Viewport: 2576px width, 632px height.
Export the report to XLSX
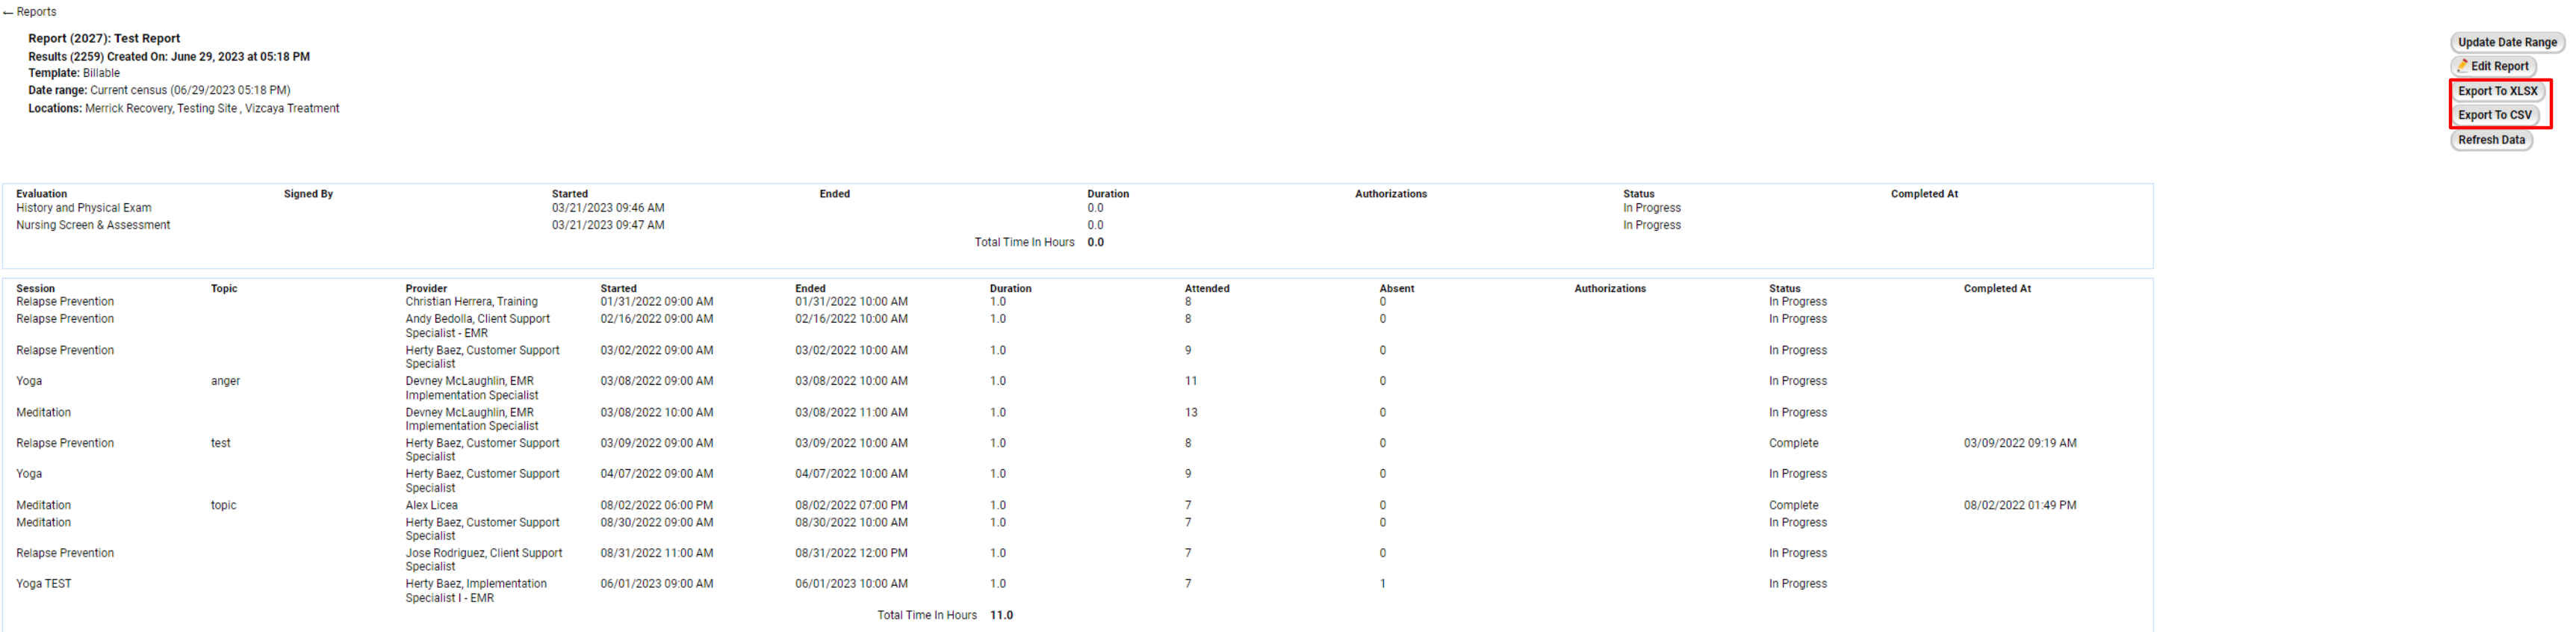pos(2497,91)
